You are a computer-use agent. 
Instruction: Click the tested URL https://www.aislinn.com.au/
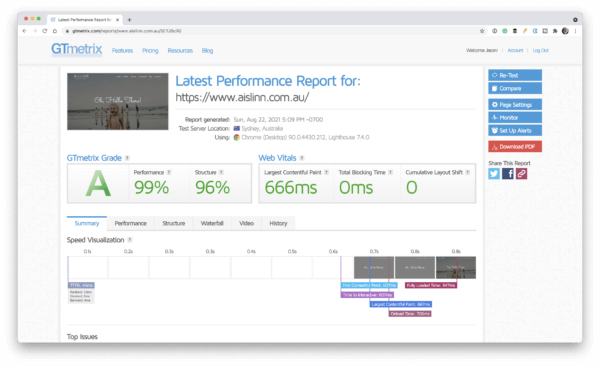[242, 97]
